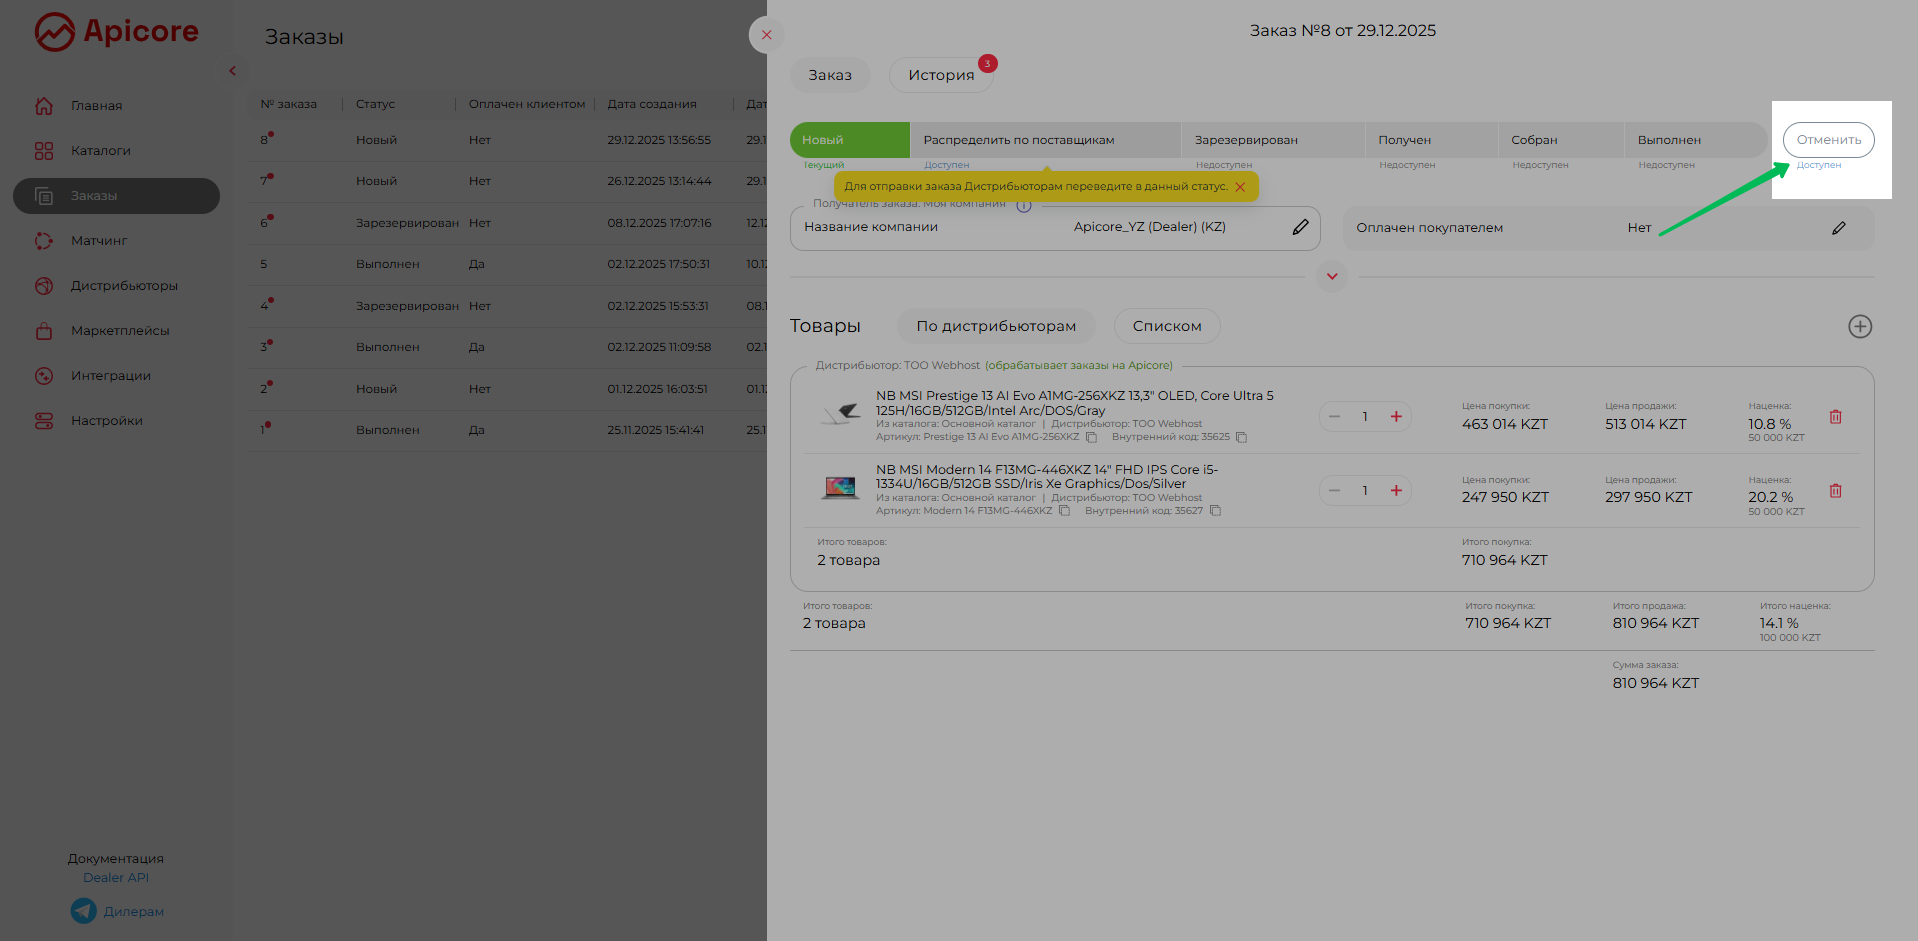Screen dimensions: 1918x941
Task: Add a product with the circled plus icon
Action: coord(1859,327)
